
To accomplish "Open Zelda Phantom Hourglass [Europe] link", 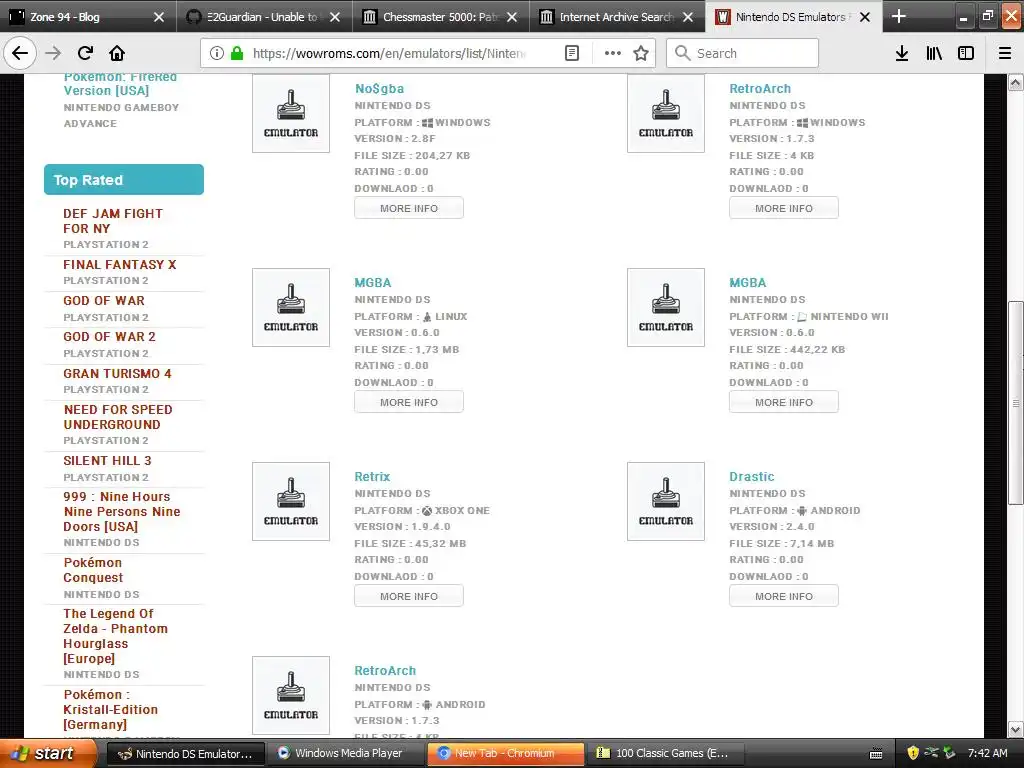I will click(x=116, y=636).
